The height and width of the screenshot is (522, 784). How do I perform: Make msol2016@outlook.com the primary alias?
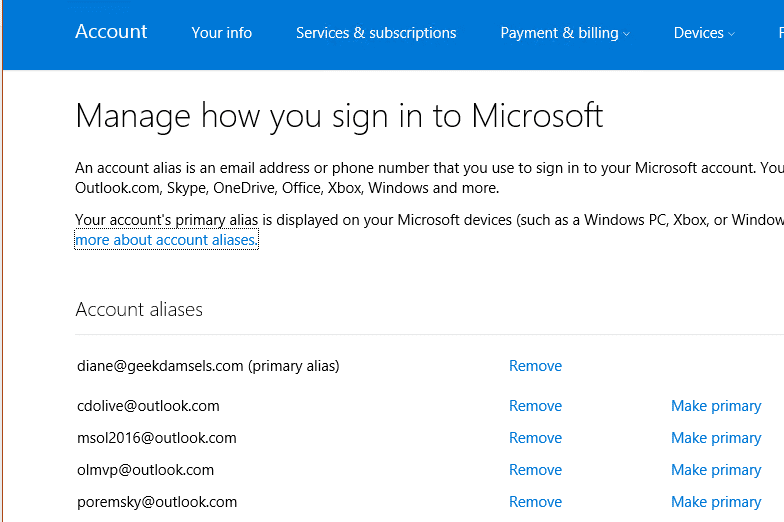[x=716, y=438]
